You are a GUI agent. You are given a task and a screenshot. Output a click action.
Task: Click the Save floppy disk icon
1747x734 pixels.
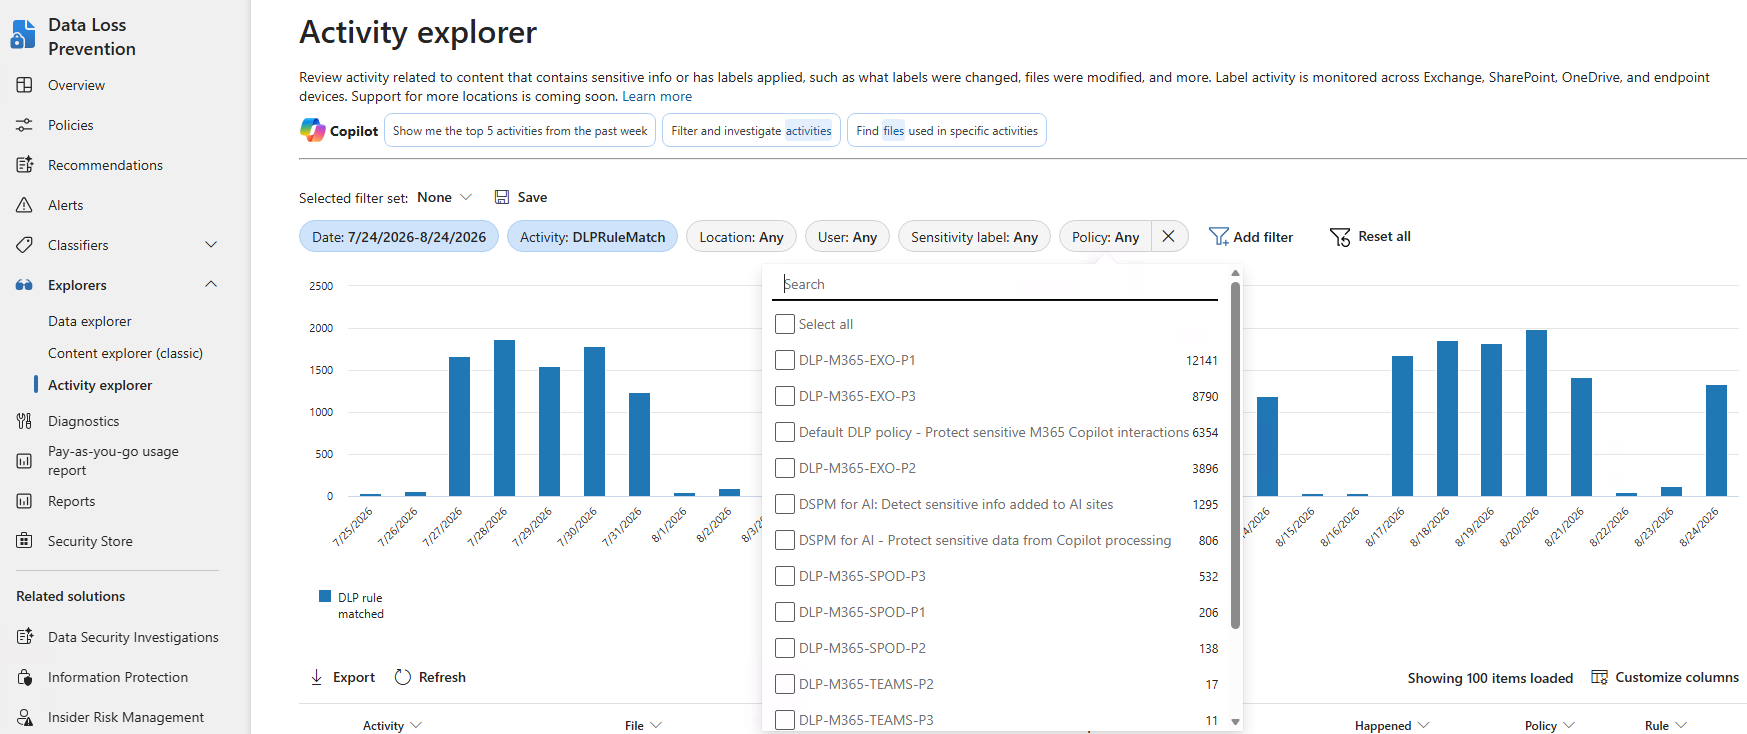[x=502, y=197]
